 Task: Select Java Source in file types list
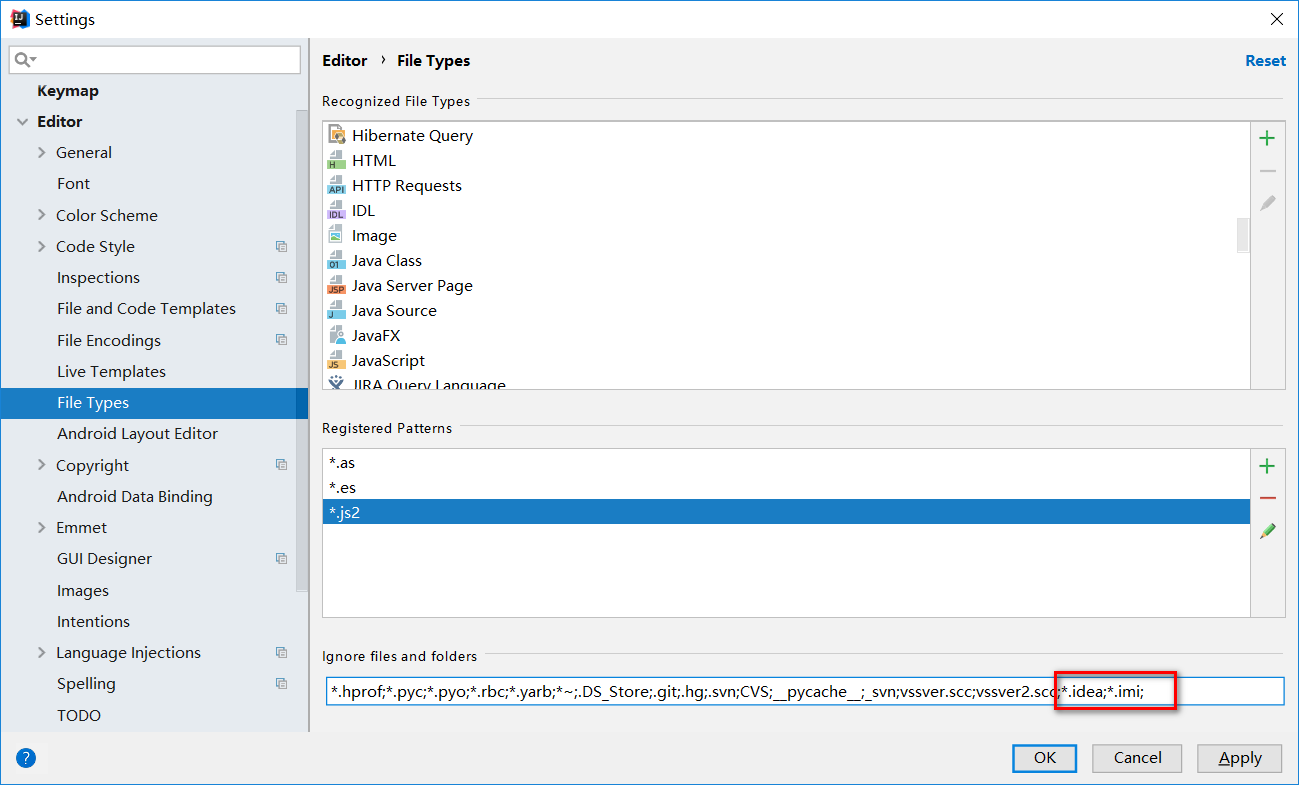(394, 311)
